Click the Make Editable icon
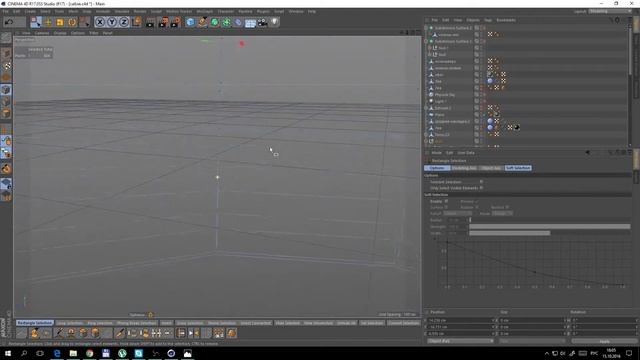Image resolution: width=640 pixels, height=360 pixels. coord(6,38)
